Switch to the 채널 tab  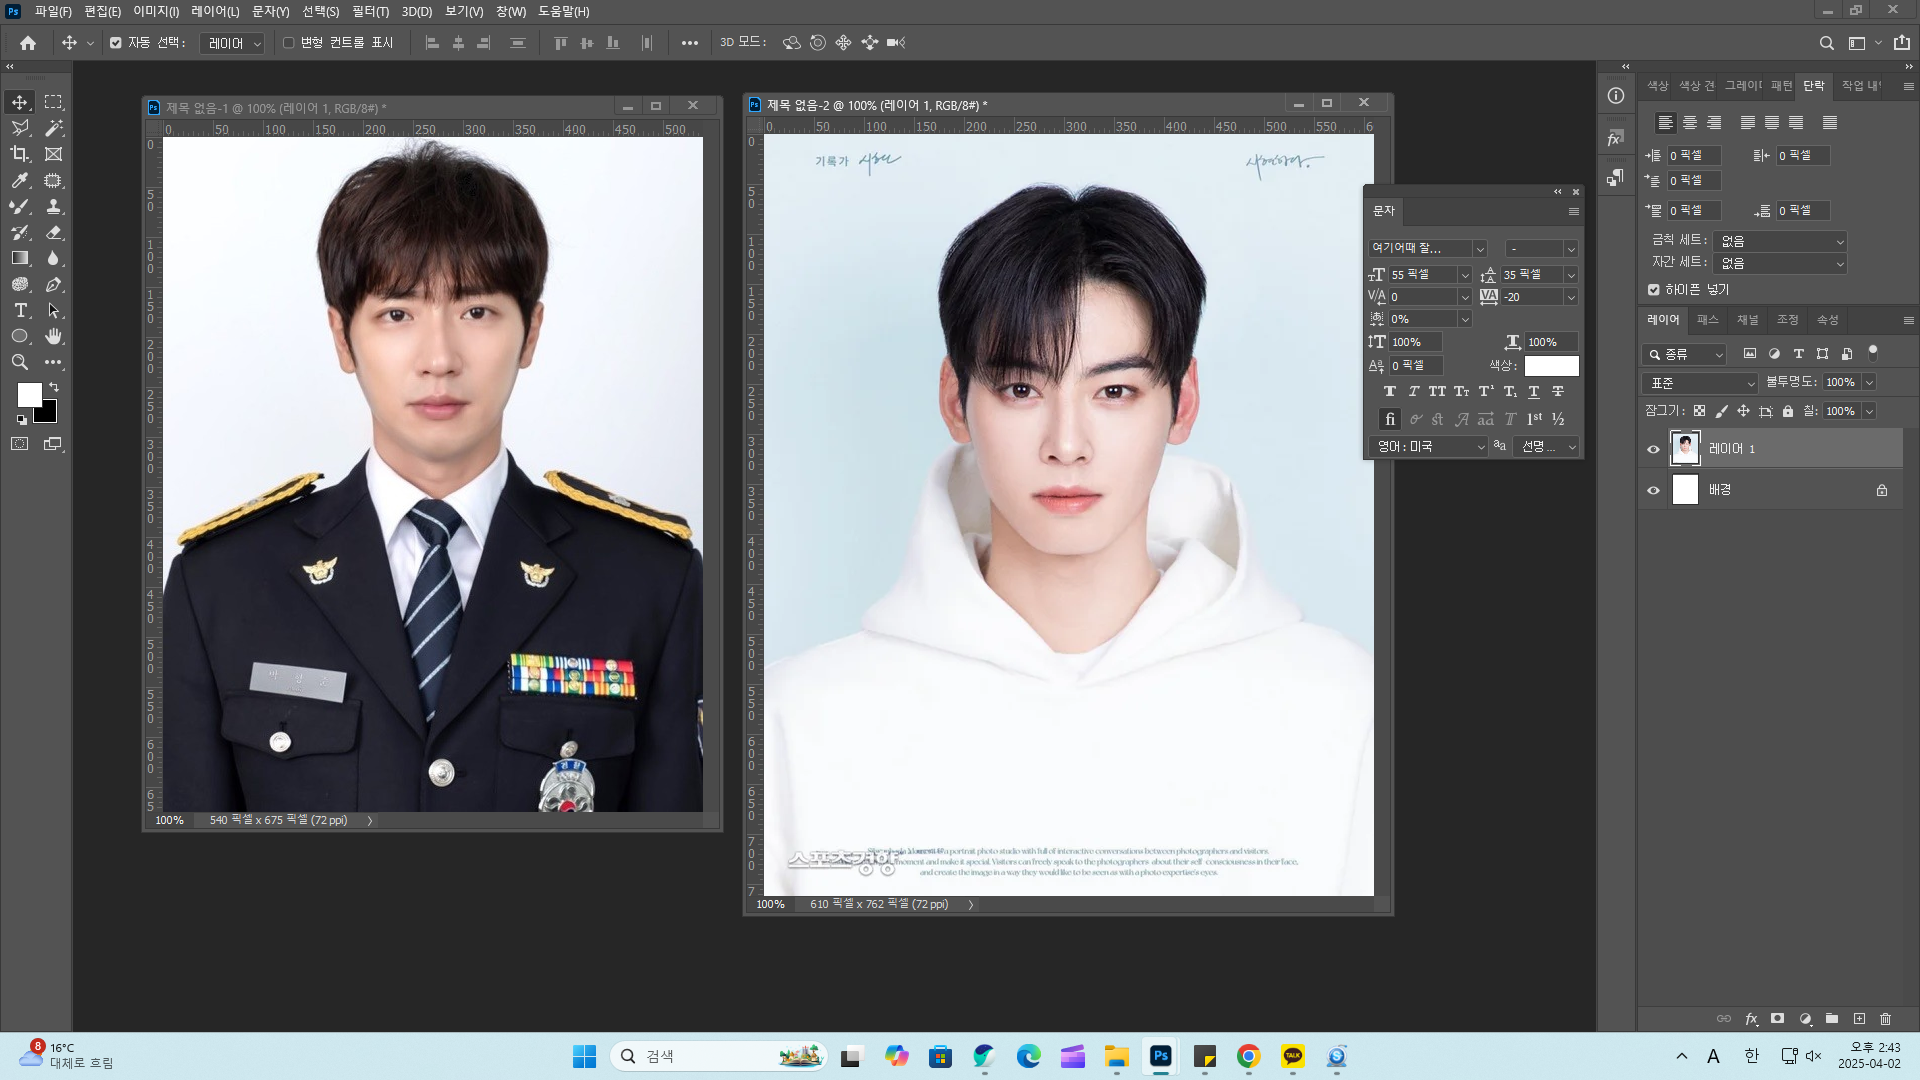(1747, 320)
